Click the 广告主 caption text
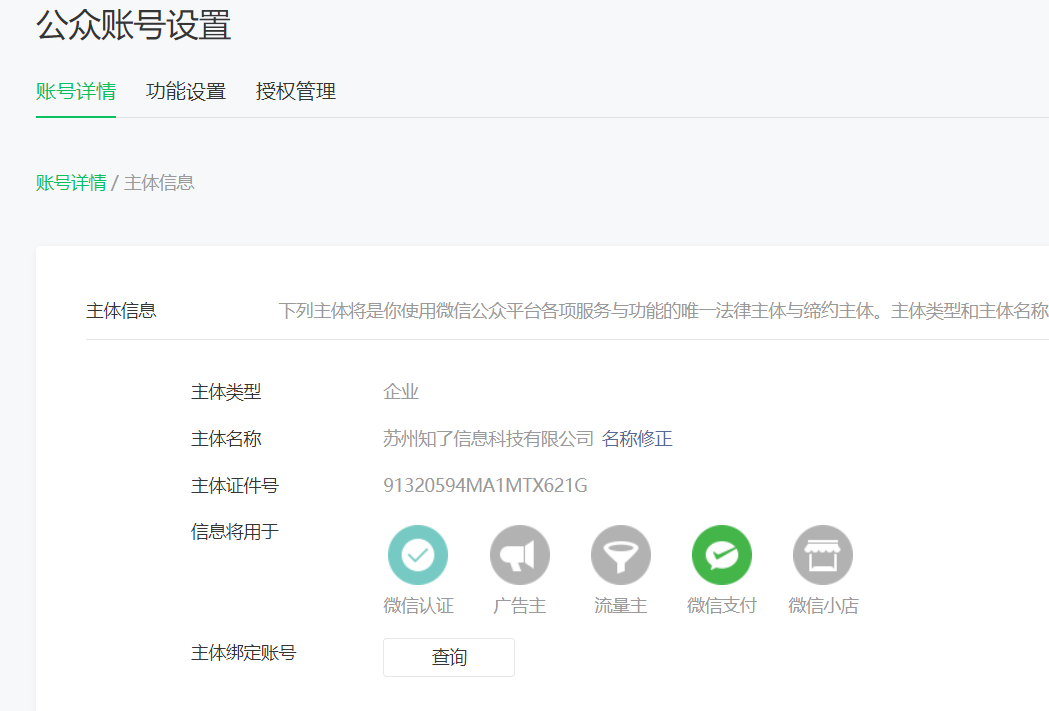 point(519,606)
